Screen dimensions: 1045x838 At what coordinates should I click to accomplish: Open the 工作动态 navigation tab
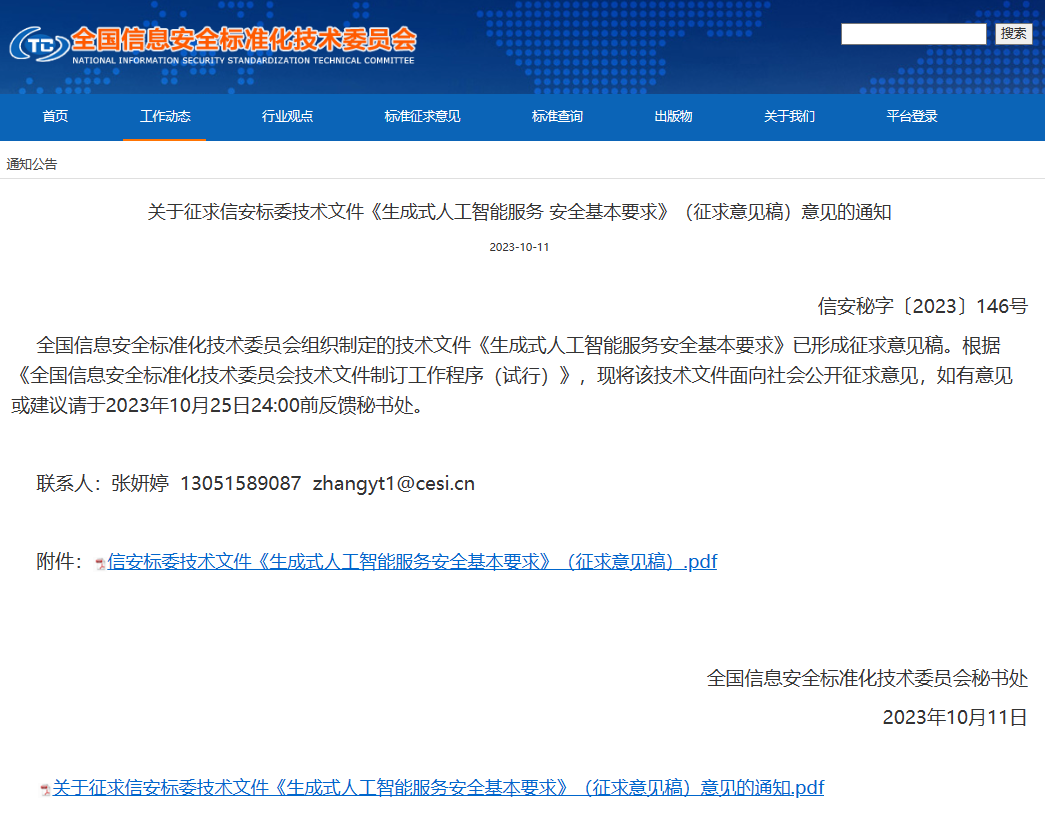coord(165,116)
